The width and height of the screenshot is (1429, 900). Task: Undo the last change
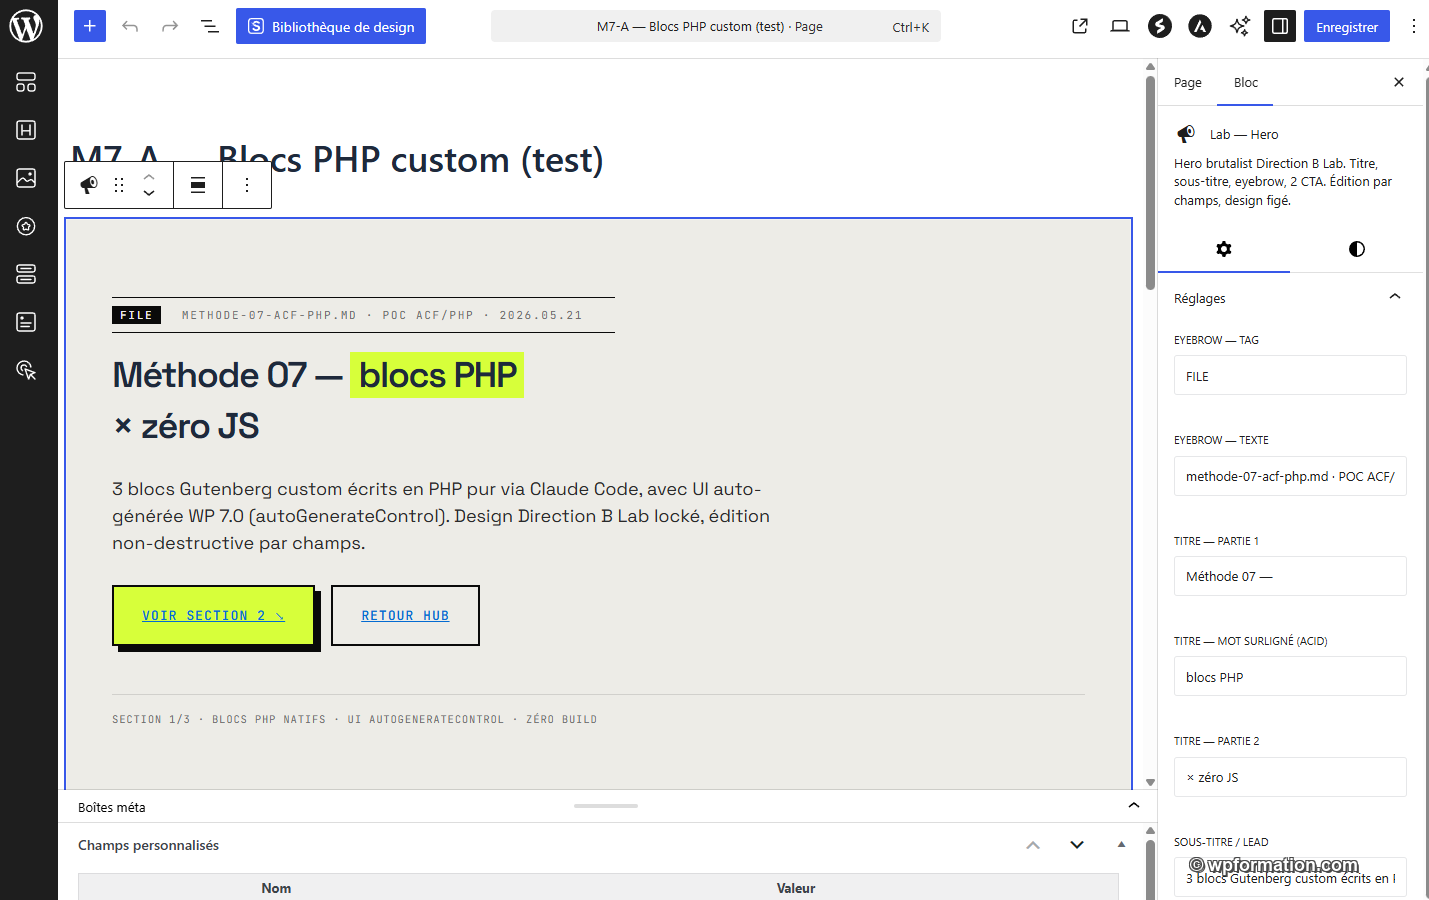[130, 26]
